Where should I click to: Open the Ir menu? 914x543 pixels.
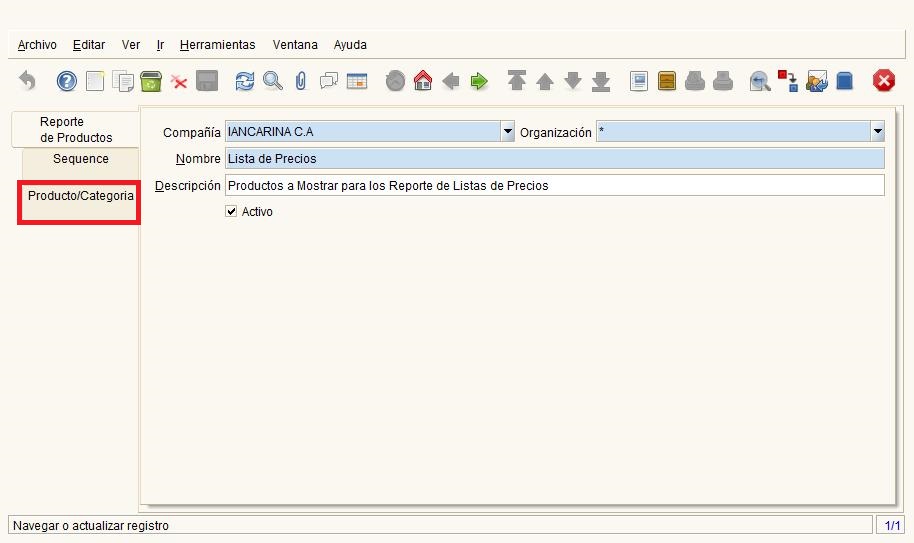(x=160, y=45)
